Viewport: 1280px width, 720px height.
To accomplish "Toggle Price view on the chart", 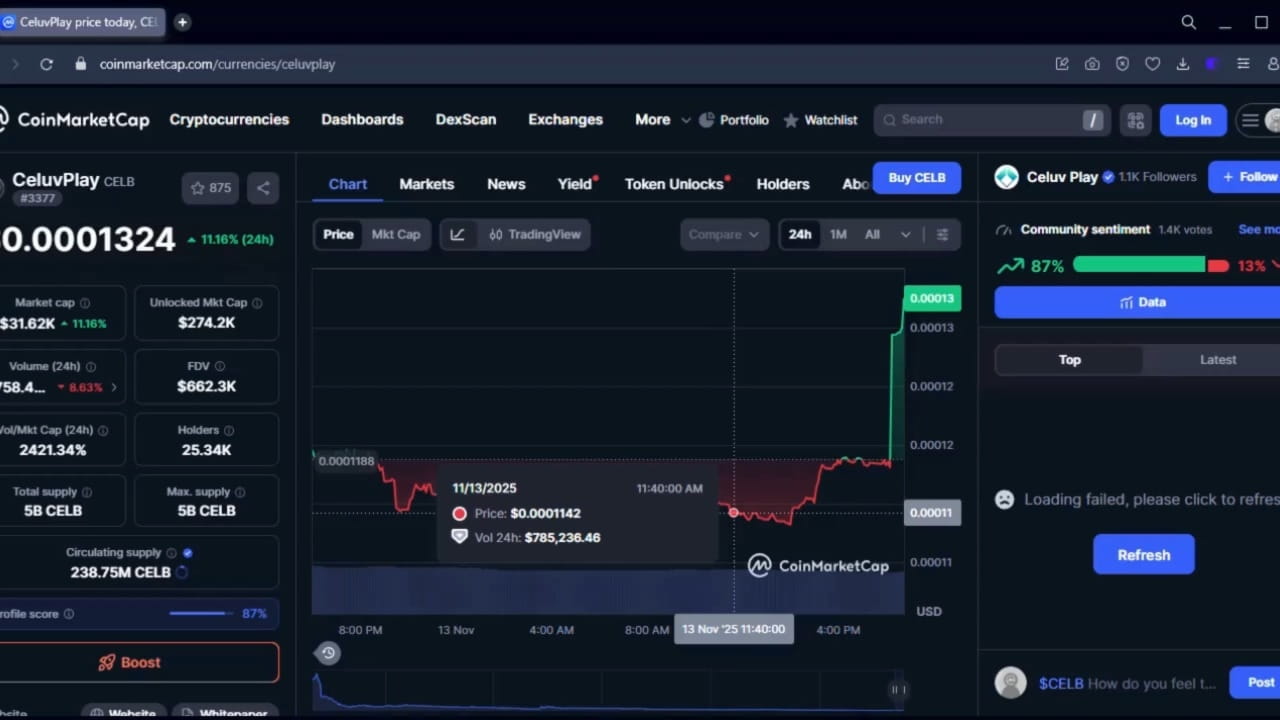I will tap(338, 234).
